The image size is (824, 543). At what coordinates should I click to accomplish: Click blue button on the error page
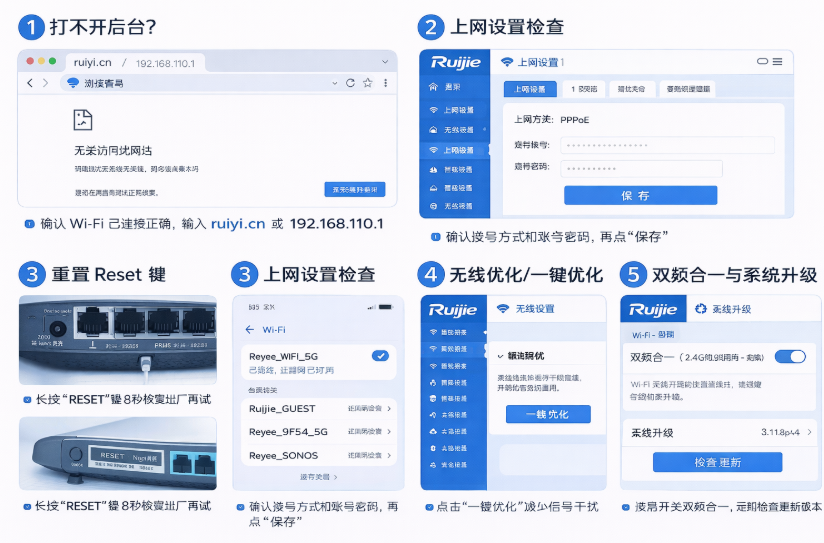coord(355,189)
